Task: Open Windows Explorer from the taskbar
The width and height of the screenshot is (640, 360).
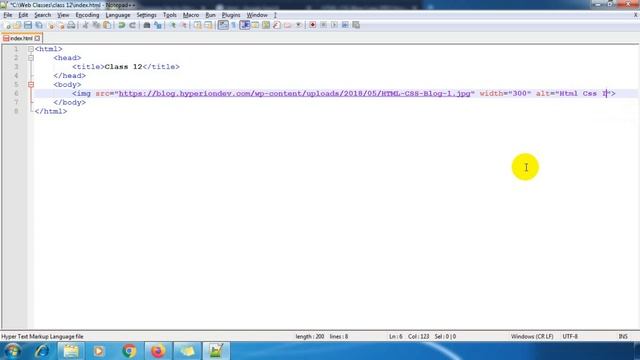Action: tap(71, 351)
